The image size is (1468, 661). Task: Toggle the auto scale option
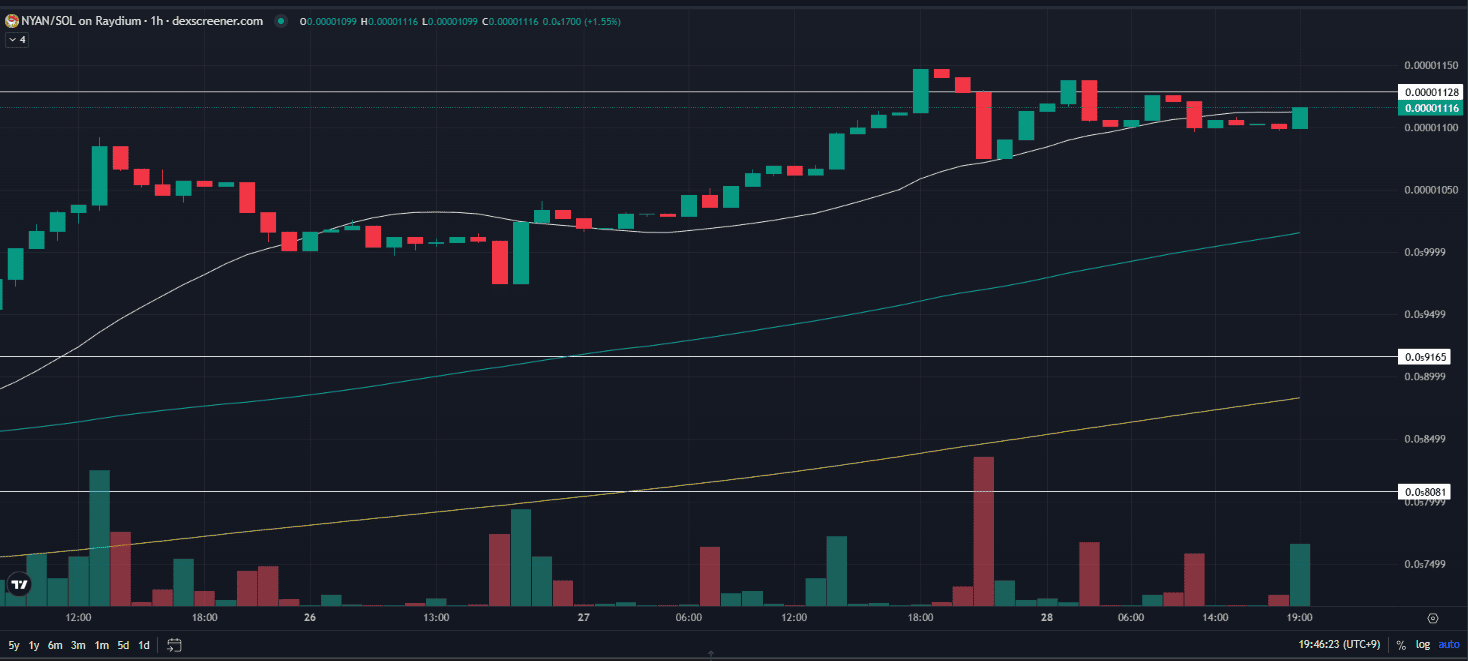[1449, 645]
